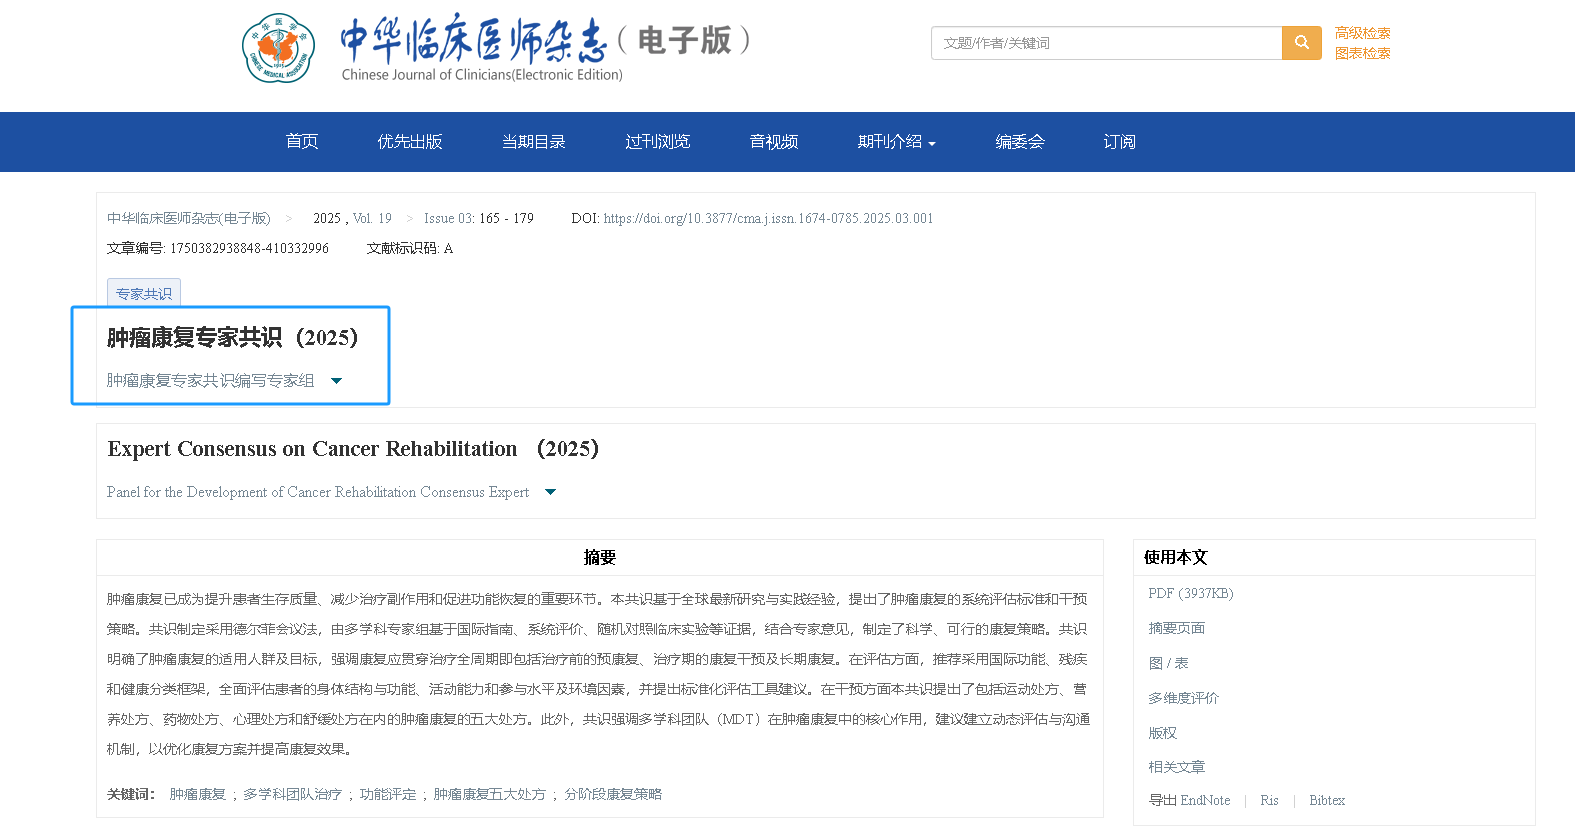Open 相关文章 related articles link
1575x826 pixels.
pos(1176,767)
